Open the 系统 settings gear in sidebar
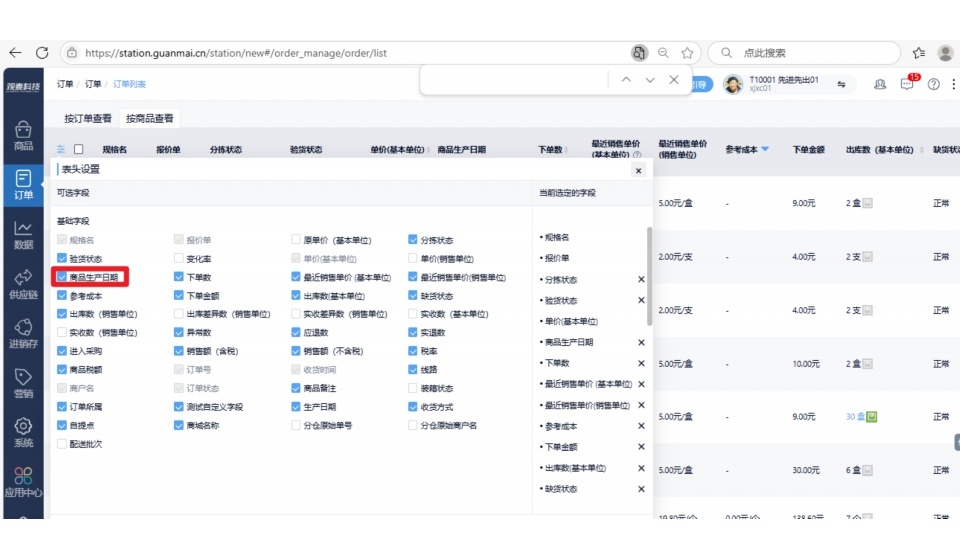 click(23, 432)
